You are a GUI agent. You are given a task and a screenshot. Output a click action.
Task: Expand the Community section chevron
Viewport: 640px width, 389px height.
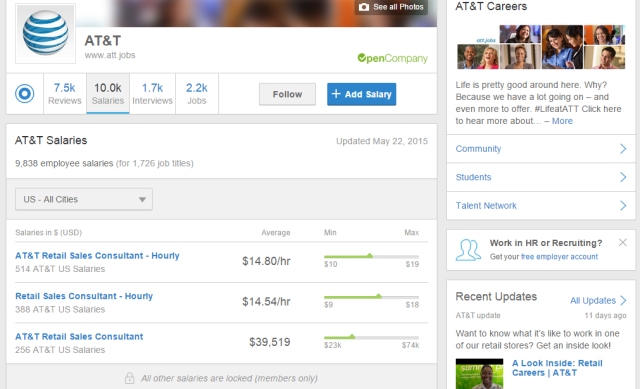coord(623,149)
